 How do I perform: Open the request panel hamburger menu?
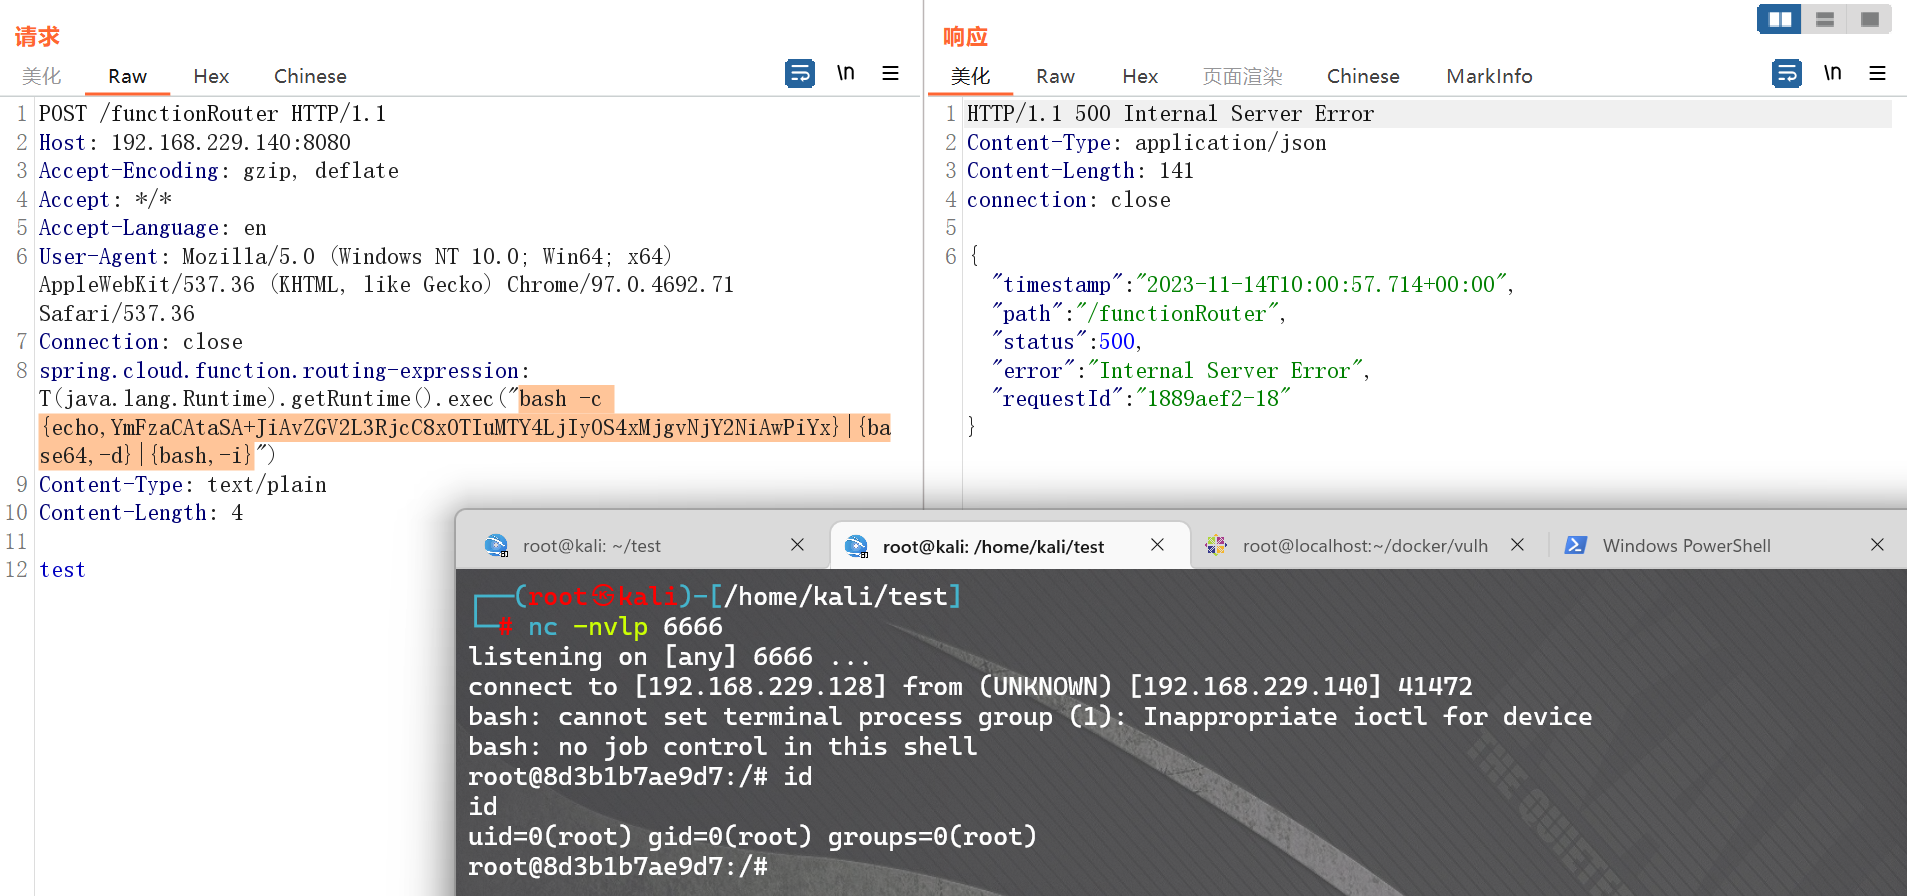coord(891,73)
